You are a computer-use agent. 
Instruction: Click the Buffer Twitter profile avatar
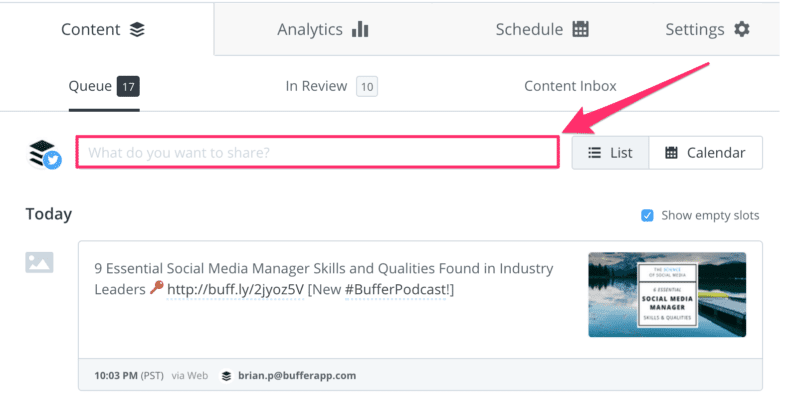pos(44,154)
